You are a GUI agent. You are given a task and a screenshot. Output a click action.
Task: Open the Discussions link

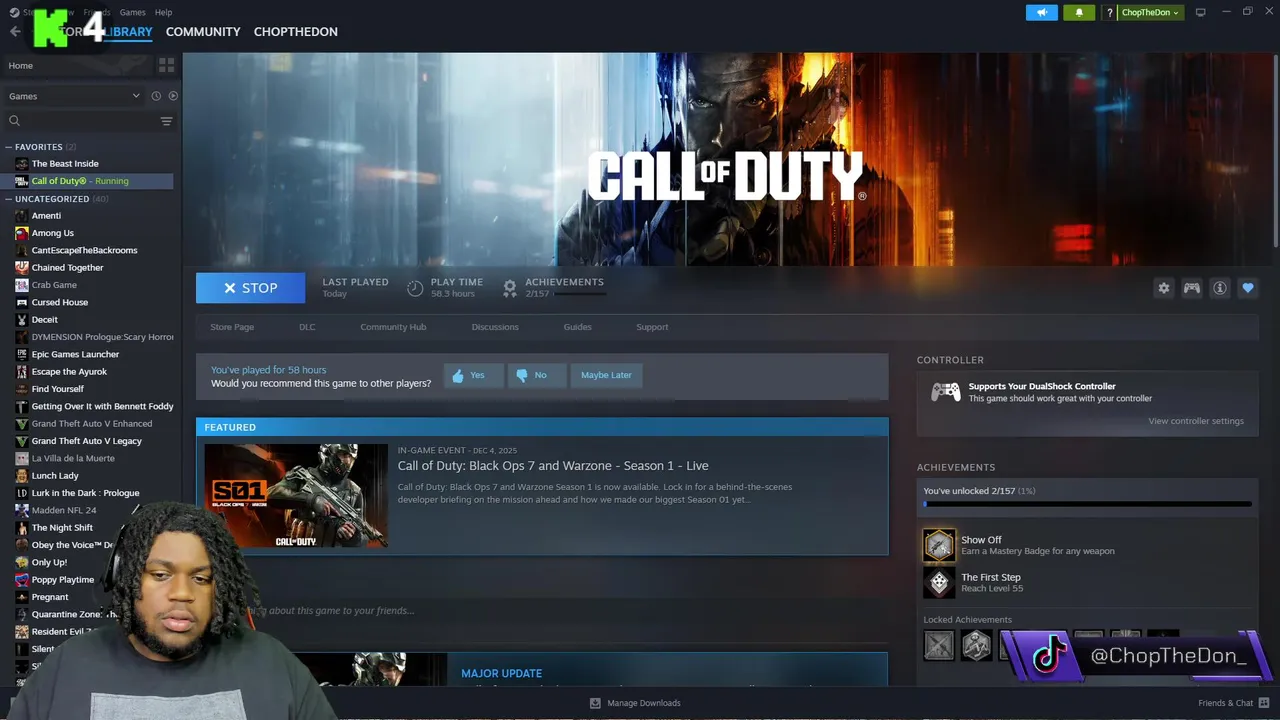[x=495, y=327]
